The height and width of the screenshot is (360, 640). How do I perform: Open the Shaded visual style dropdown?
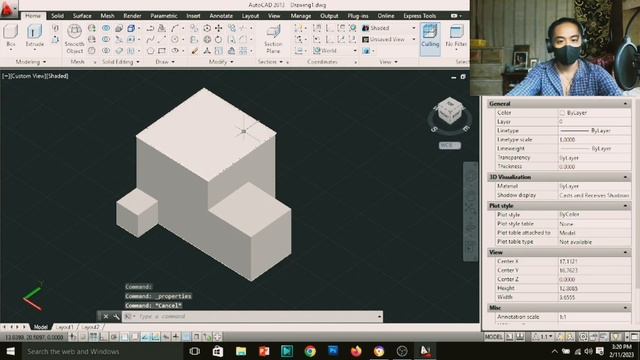(x=389, y=28)
